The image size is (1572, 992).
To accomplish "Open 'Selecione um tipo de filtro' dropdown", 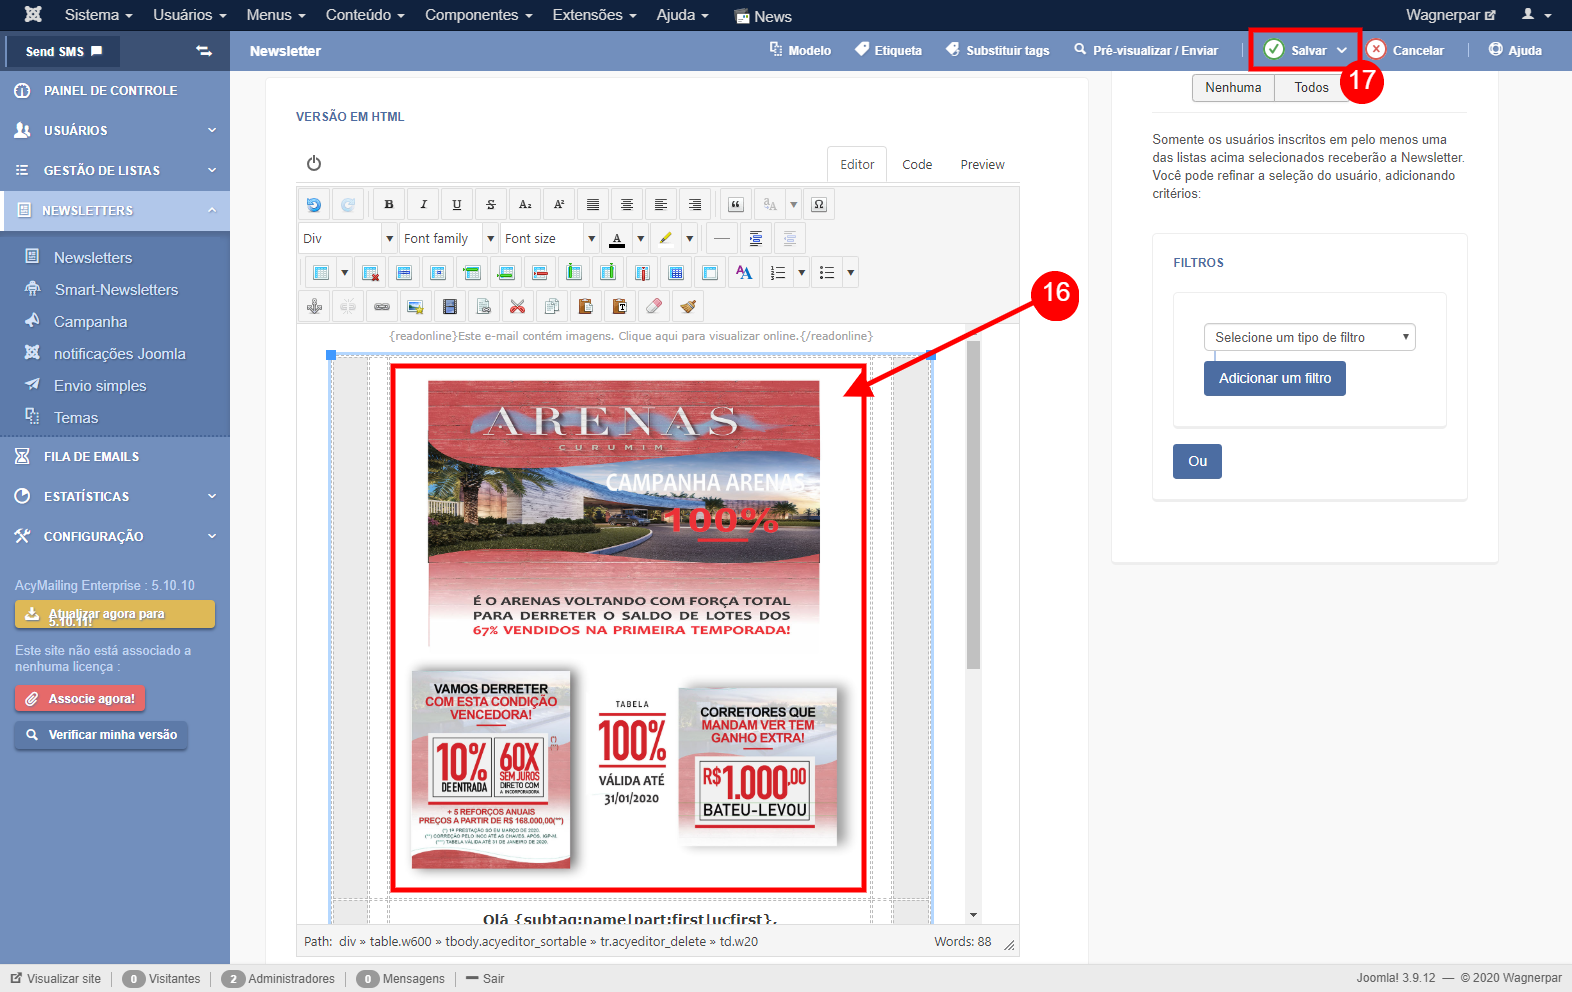I will pyautogui.click(x=1309, y=338).
